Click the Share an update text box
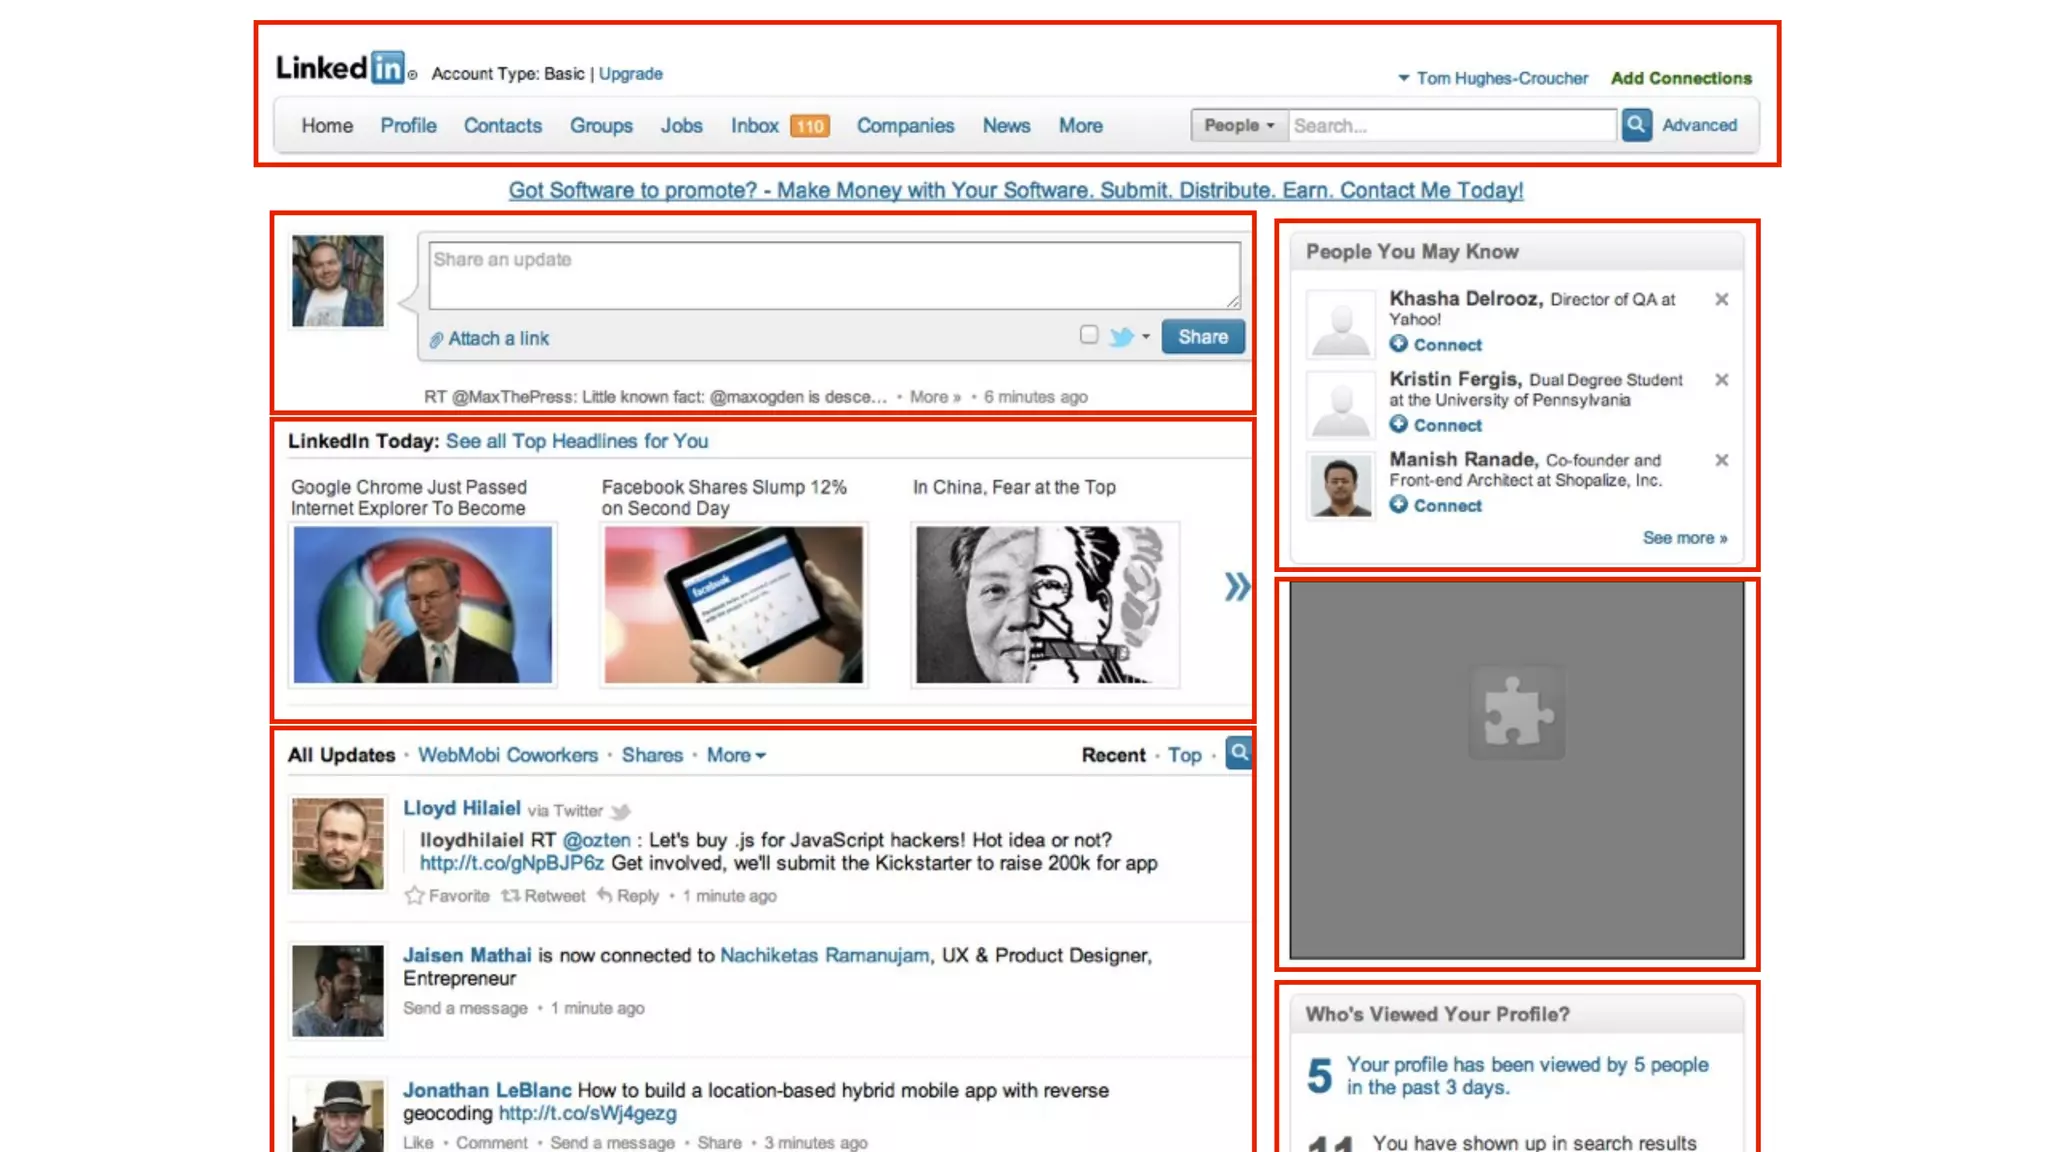2048x1152 pixels. (833, 275)
